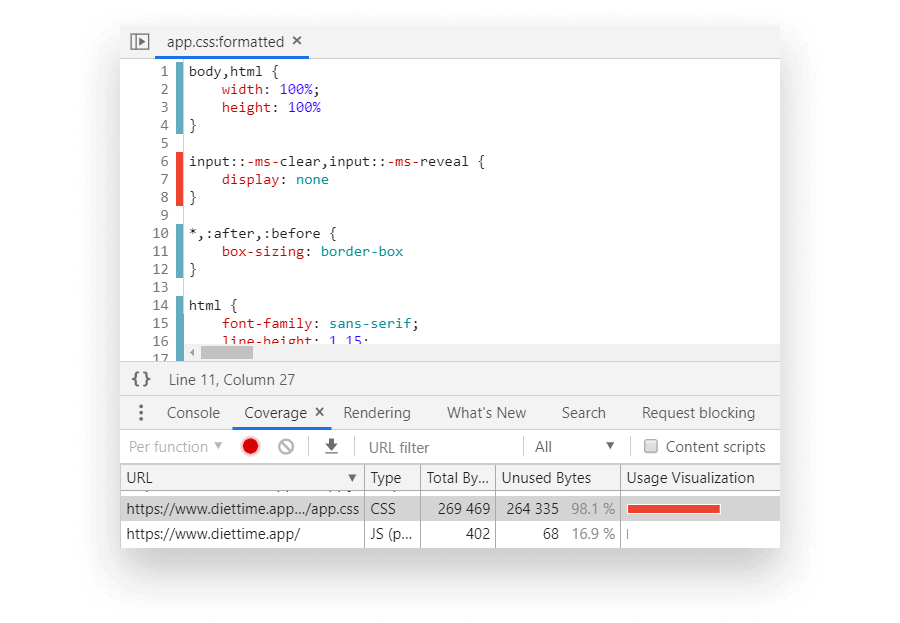Click the red record coverage button

[x=250, y=446]
